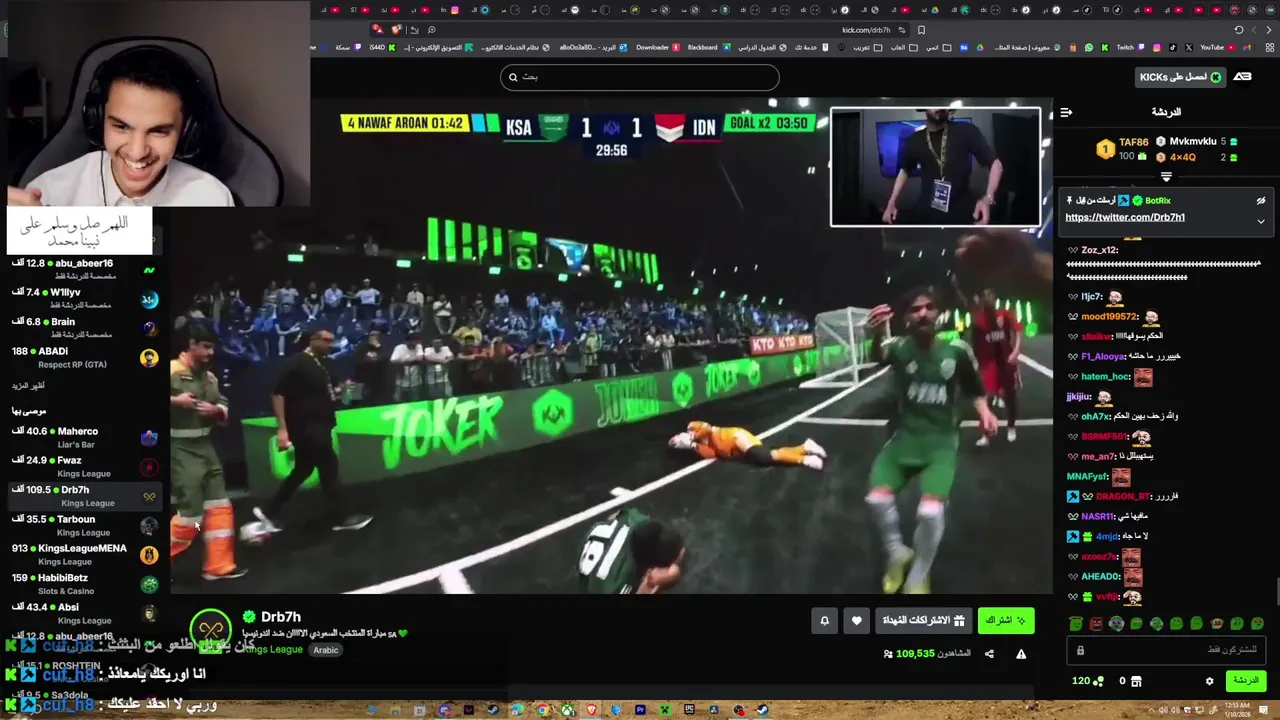1280x720 pixels.
Task: Click the Arabic language tag
Action: (326, 650)
